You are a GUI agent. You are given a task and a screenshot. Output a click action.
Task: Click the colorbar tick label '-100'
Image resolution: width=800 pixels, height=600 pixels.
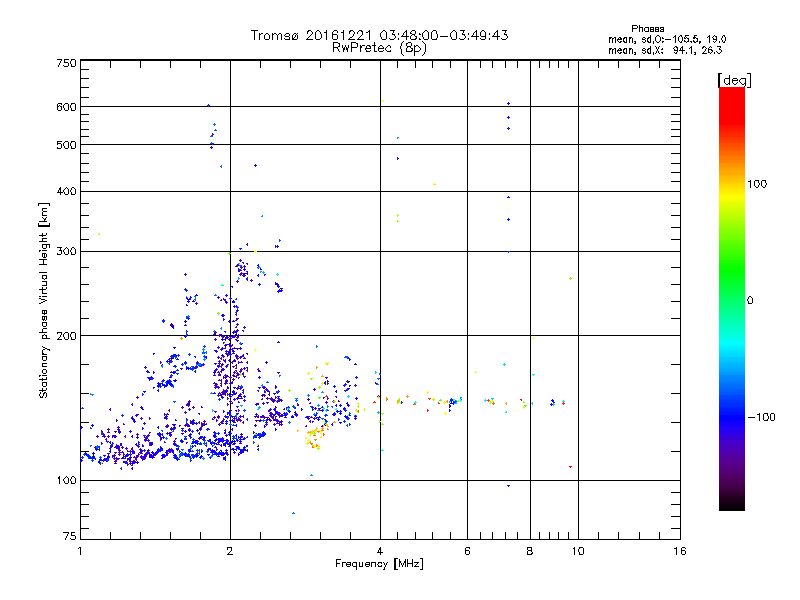point(761,417)
